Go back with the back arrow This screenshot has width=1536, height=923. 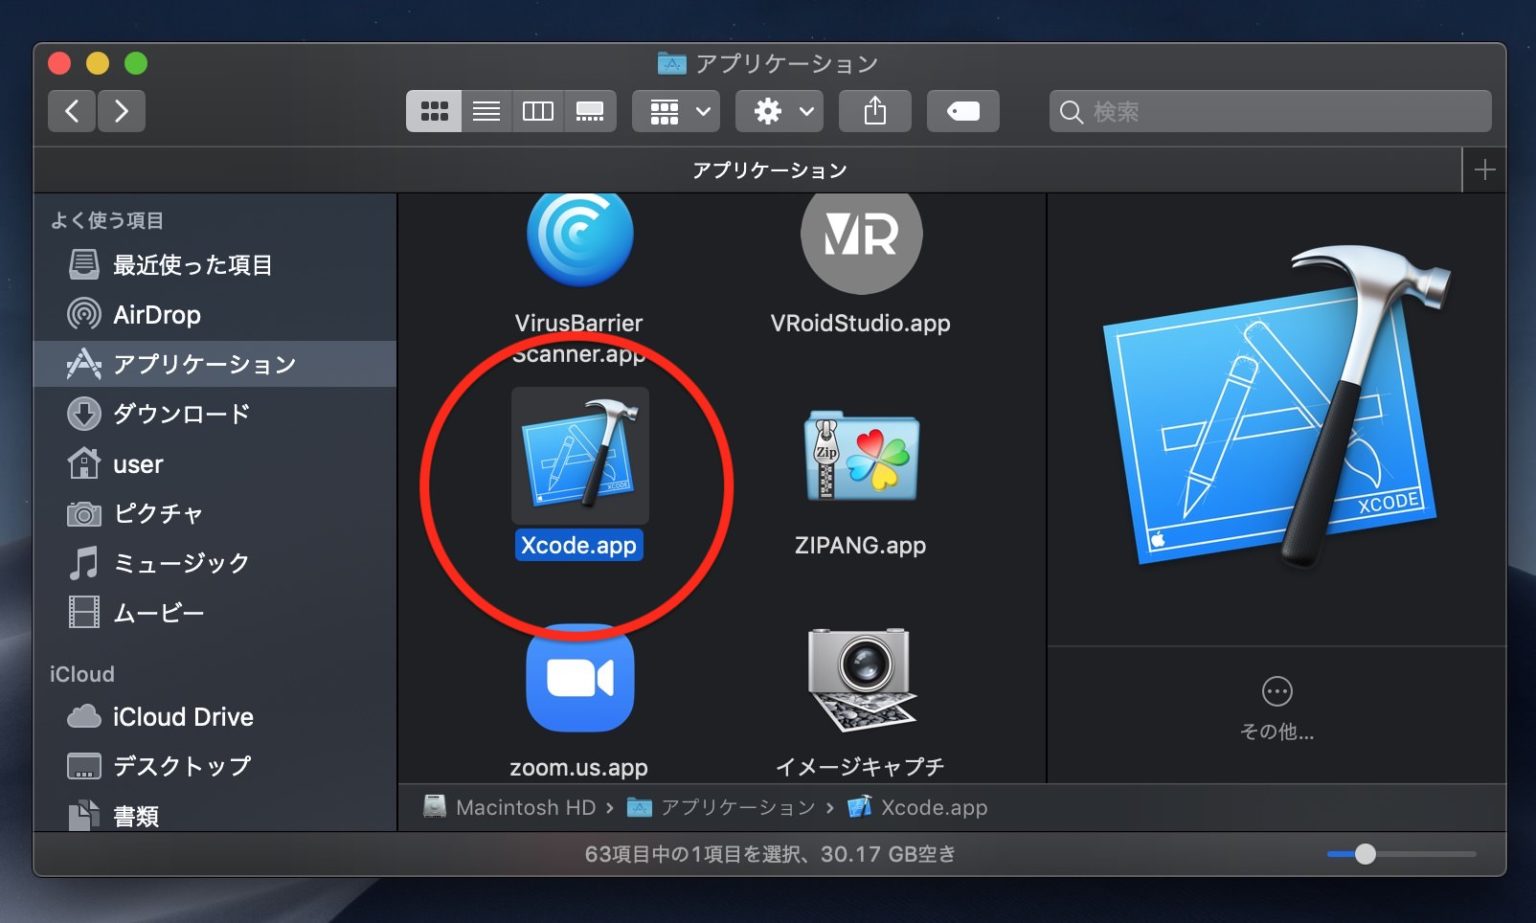(x=71, y=111)
